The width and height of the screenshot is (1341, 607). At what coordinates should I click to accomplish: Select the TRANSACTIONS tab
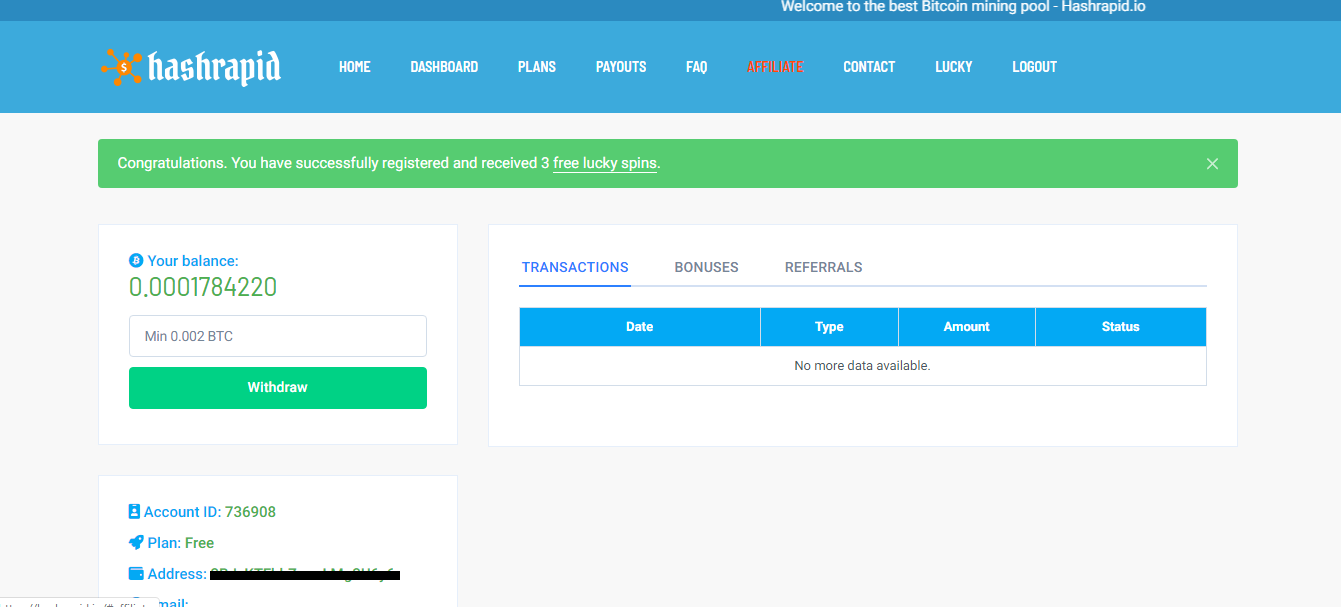coord(575,268)
